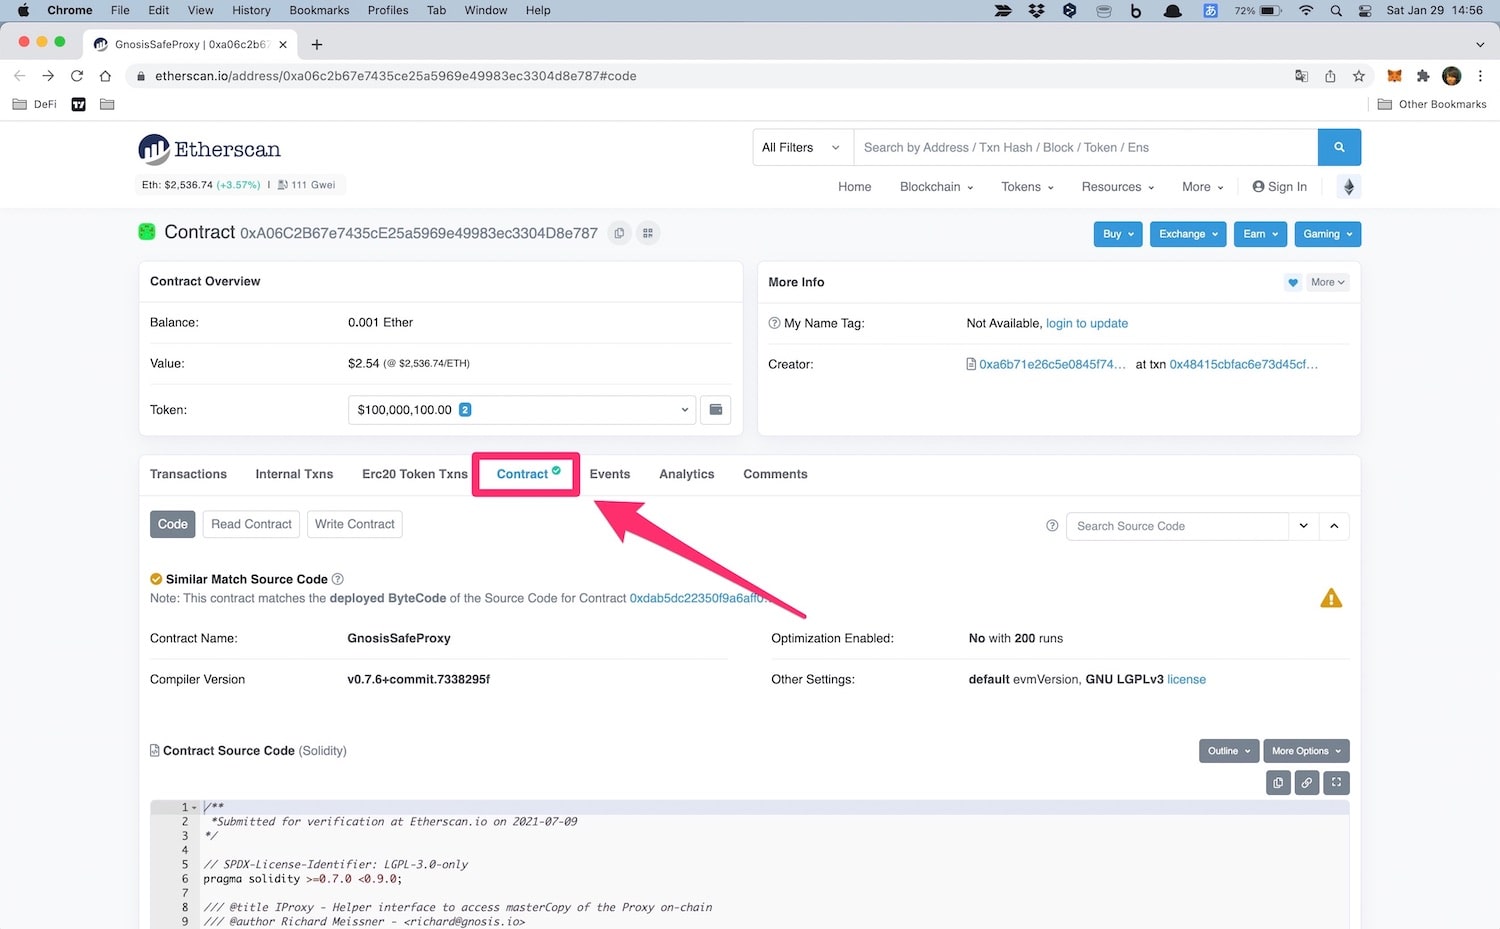Click Search Source Code field
Image resolution: width=1500 pixels, height=929 pixels.
tap(1178, 526)
